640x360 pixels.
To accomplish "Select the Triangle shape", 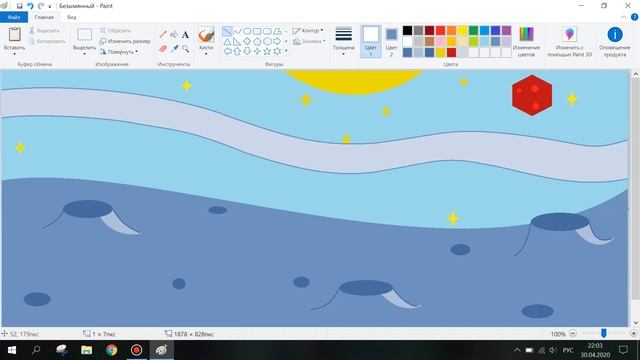I will 227,41.
